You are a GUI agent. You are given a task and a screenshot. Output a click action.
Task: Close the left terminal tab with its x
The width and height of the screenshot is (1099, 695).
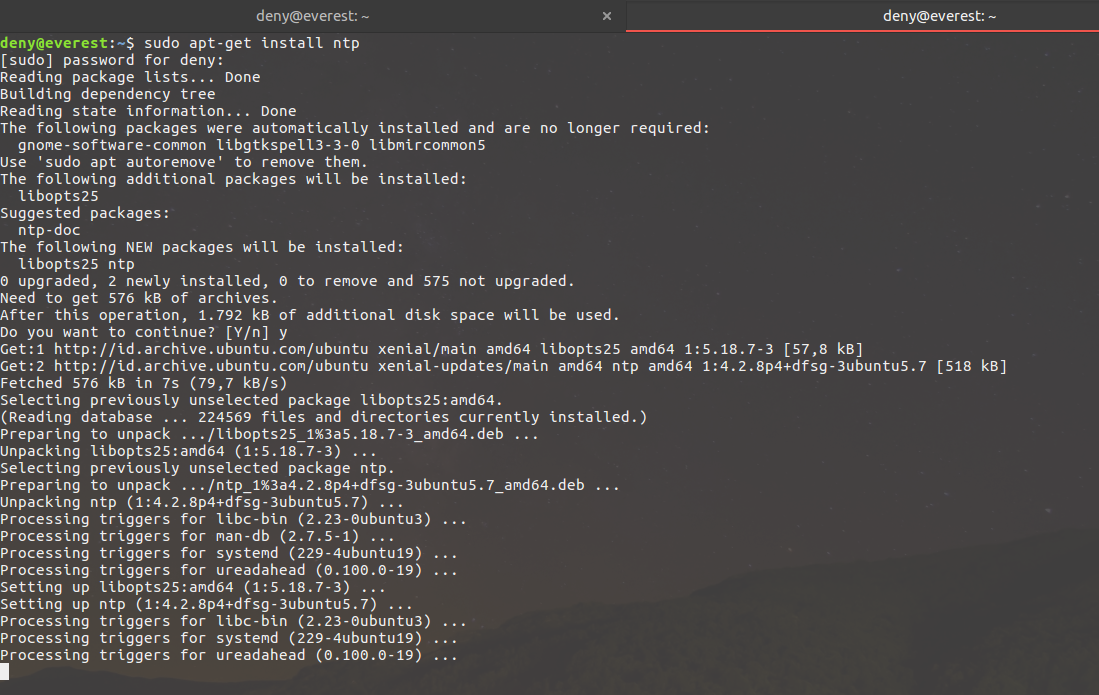point(607,16)
